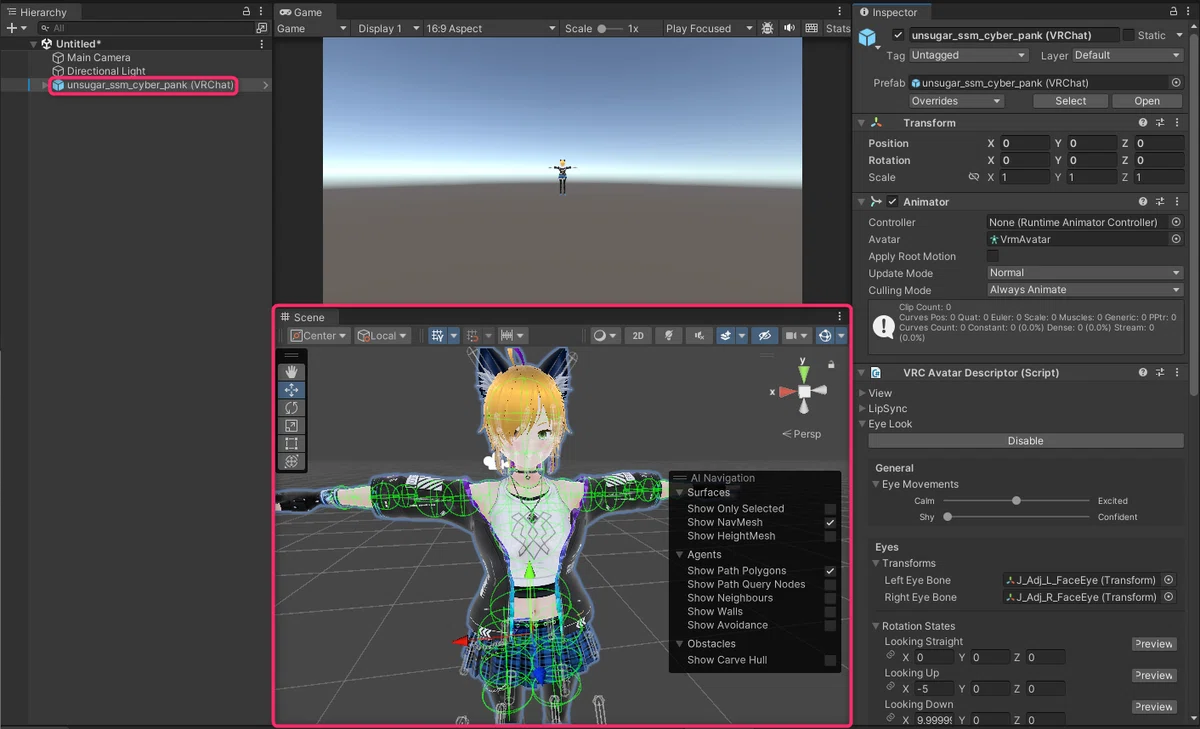Toggle scene audio mute in Scene toolbar

click(699, 336)
